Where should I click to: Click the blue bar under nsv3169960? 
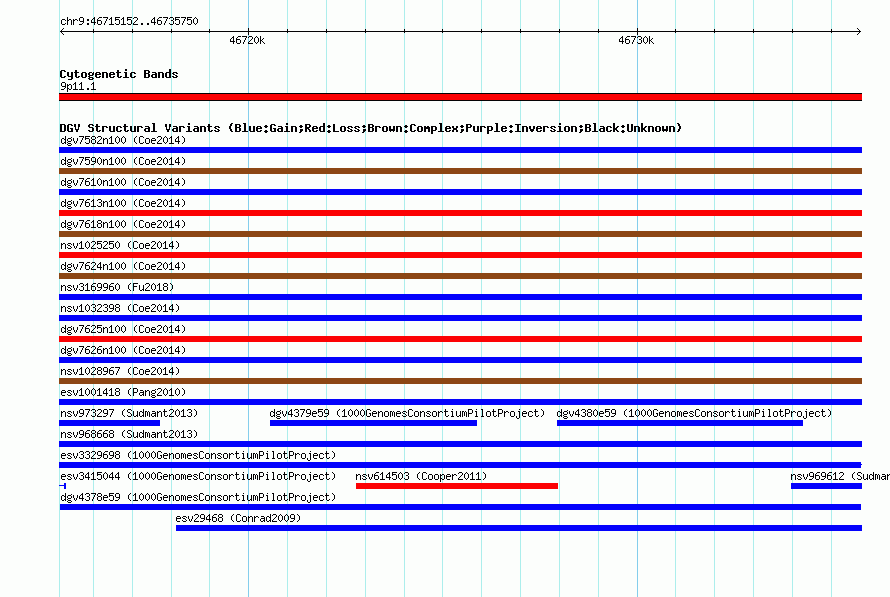[x=460, y=297]
